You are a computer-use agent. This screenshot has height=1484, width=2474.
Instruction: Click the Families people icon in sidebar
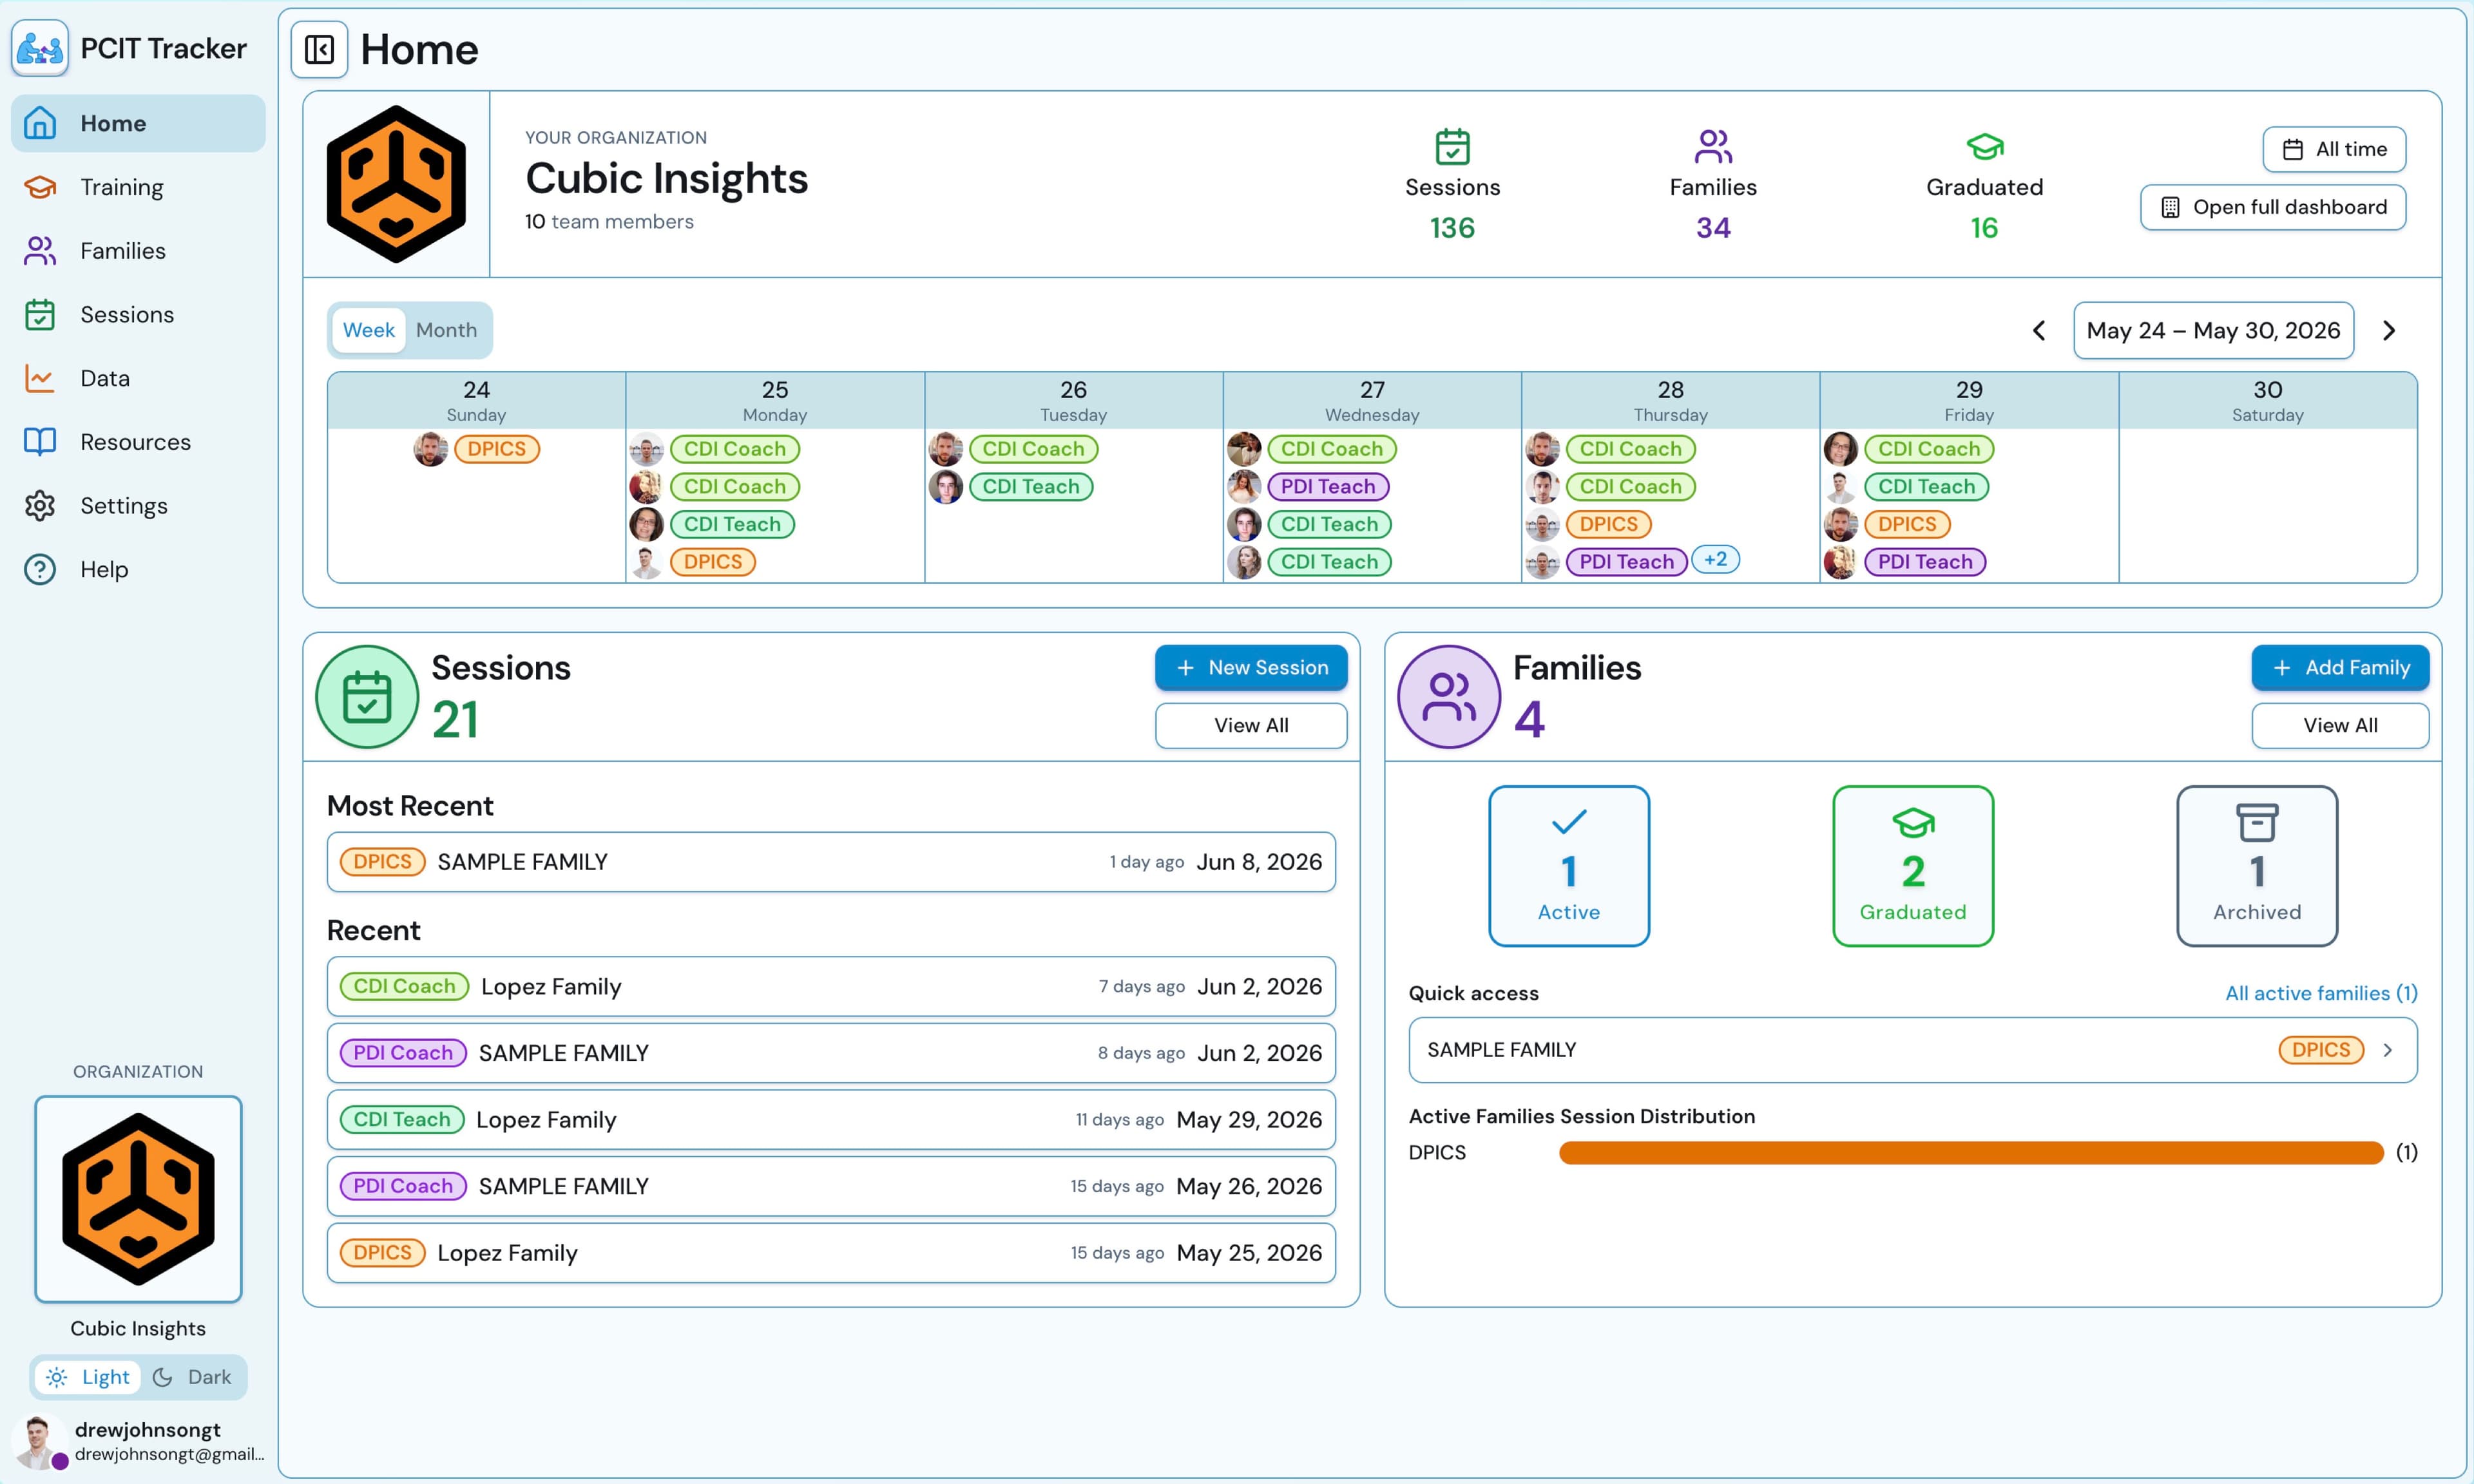coord(40,251)
